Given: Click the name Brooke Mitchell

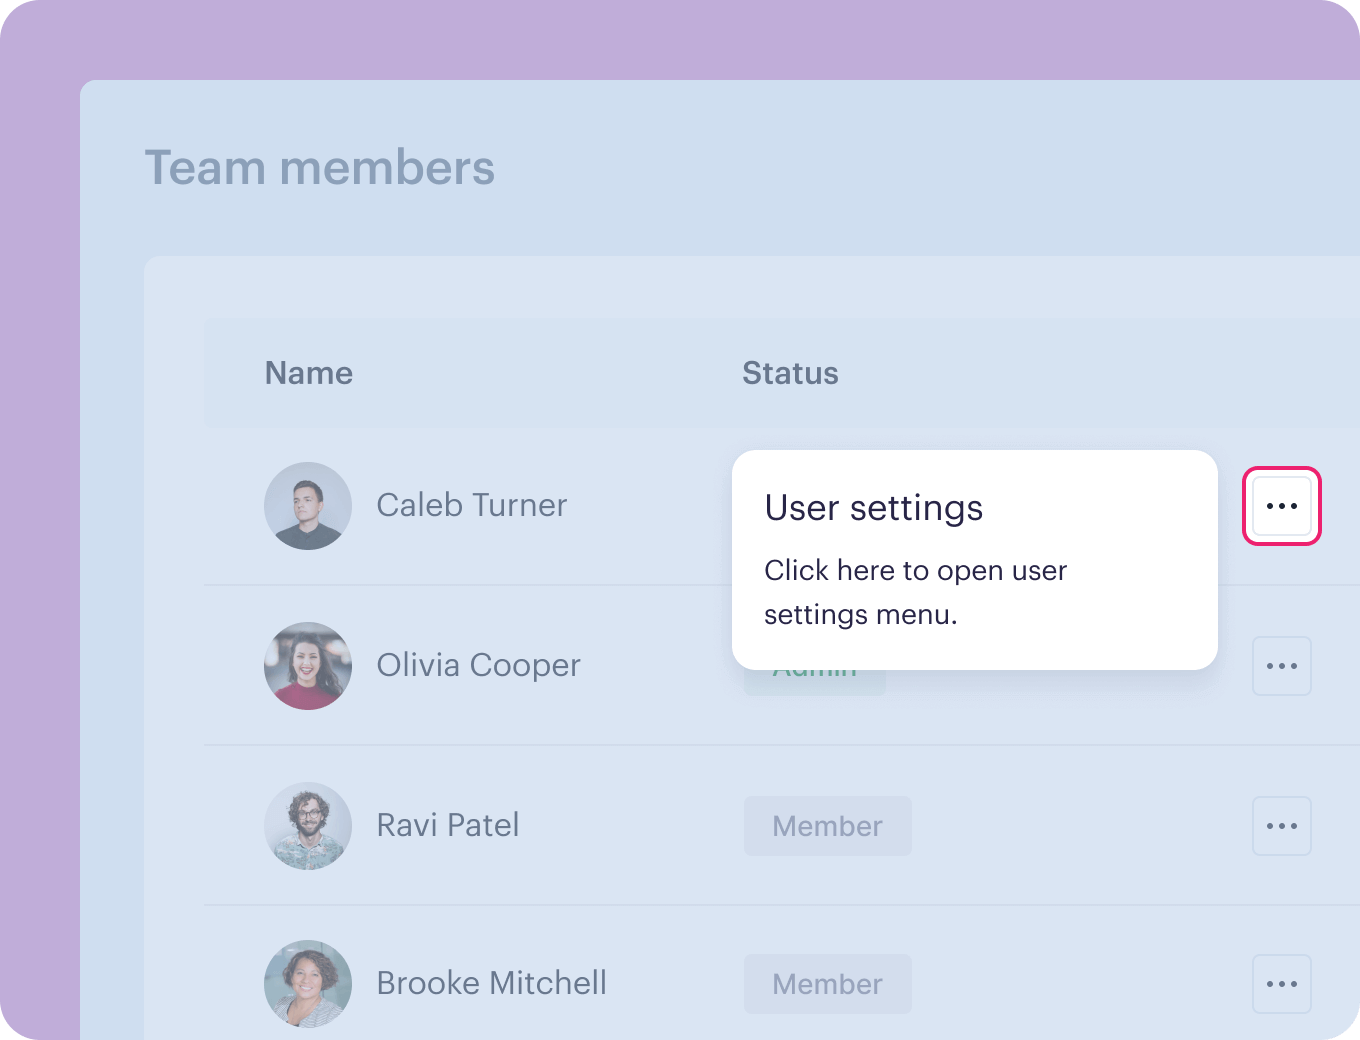Looking at the screenshot, I should (492, 983).
